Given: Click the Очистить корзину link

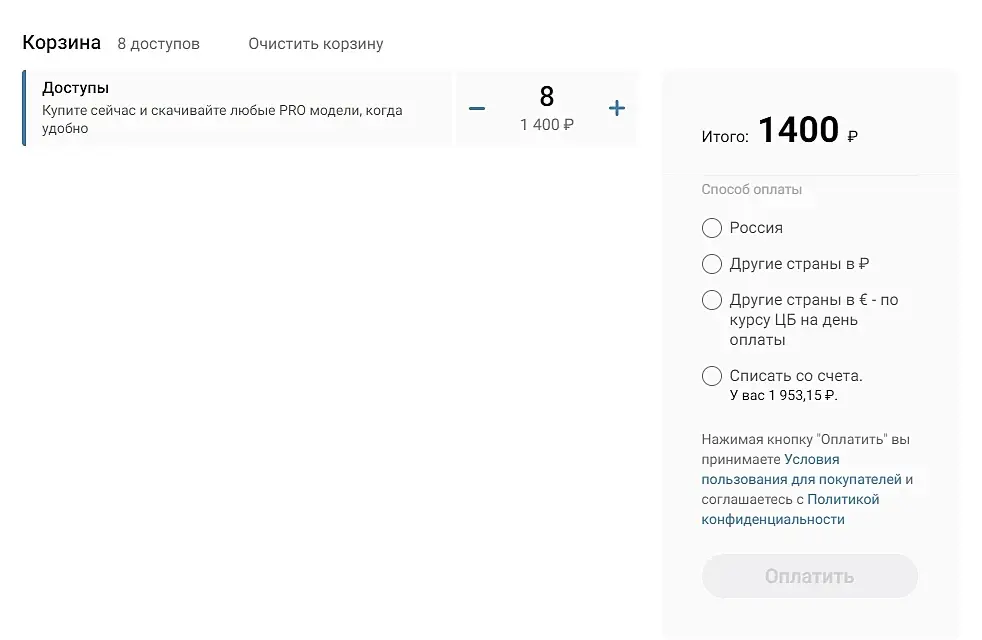Looking at the screenshot, I should (316, 44).
